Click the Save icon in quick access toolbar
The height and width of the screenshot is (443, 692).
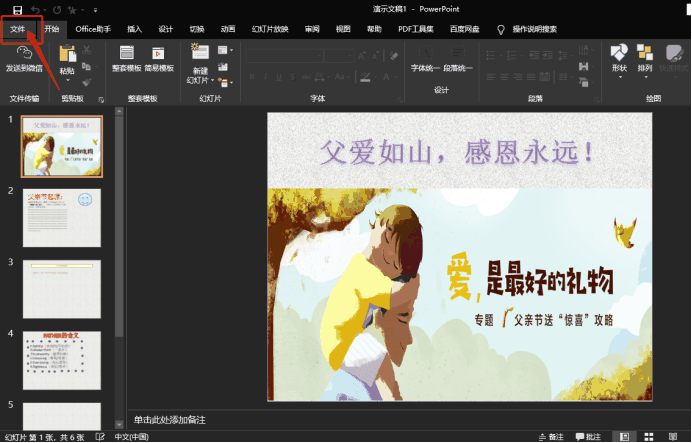point(17,9)
